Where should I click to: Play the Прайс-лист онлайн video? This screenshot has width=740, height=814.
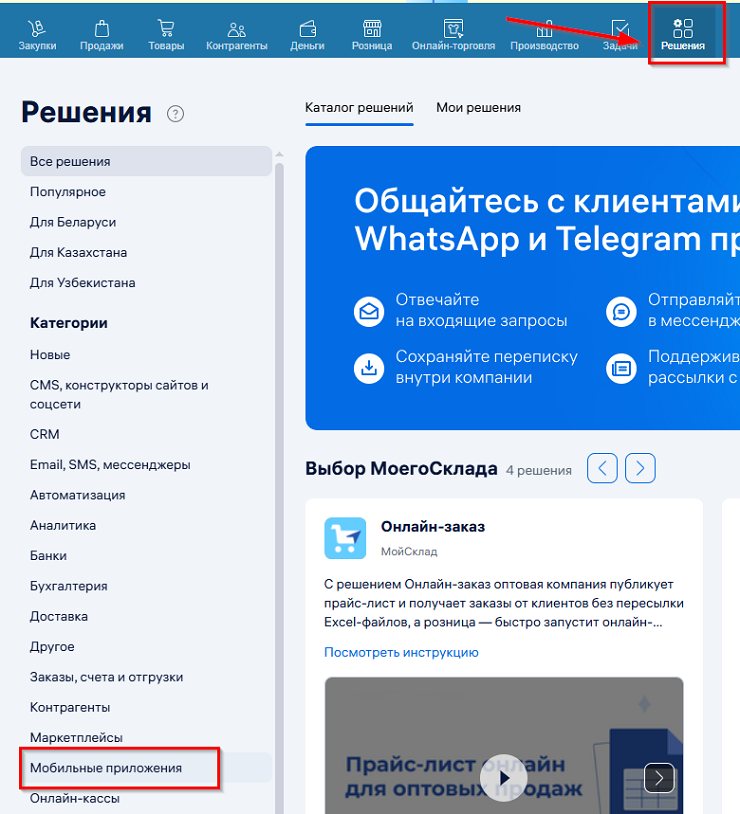503,778
